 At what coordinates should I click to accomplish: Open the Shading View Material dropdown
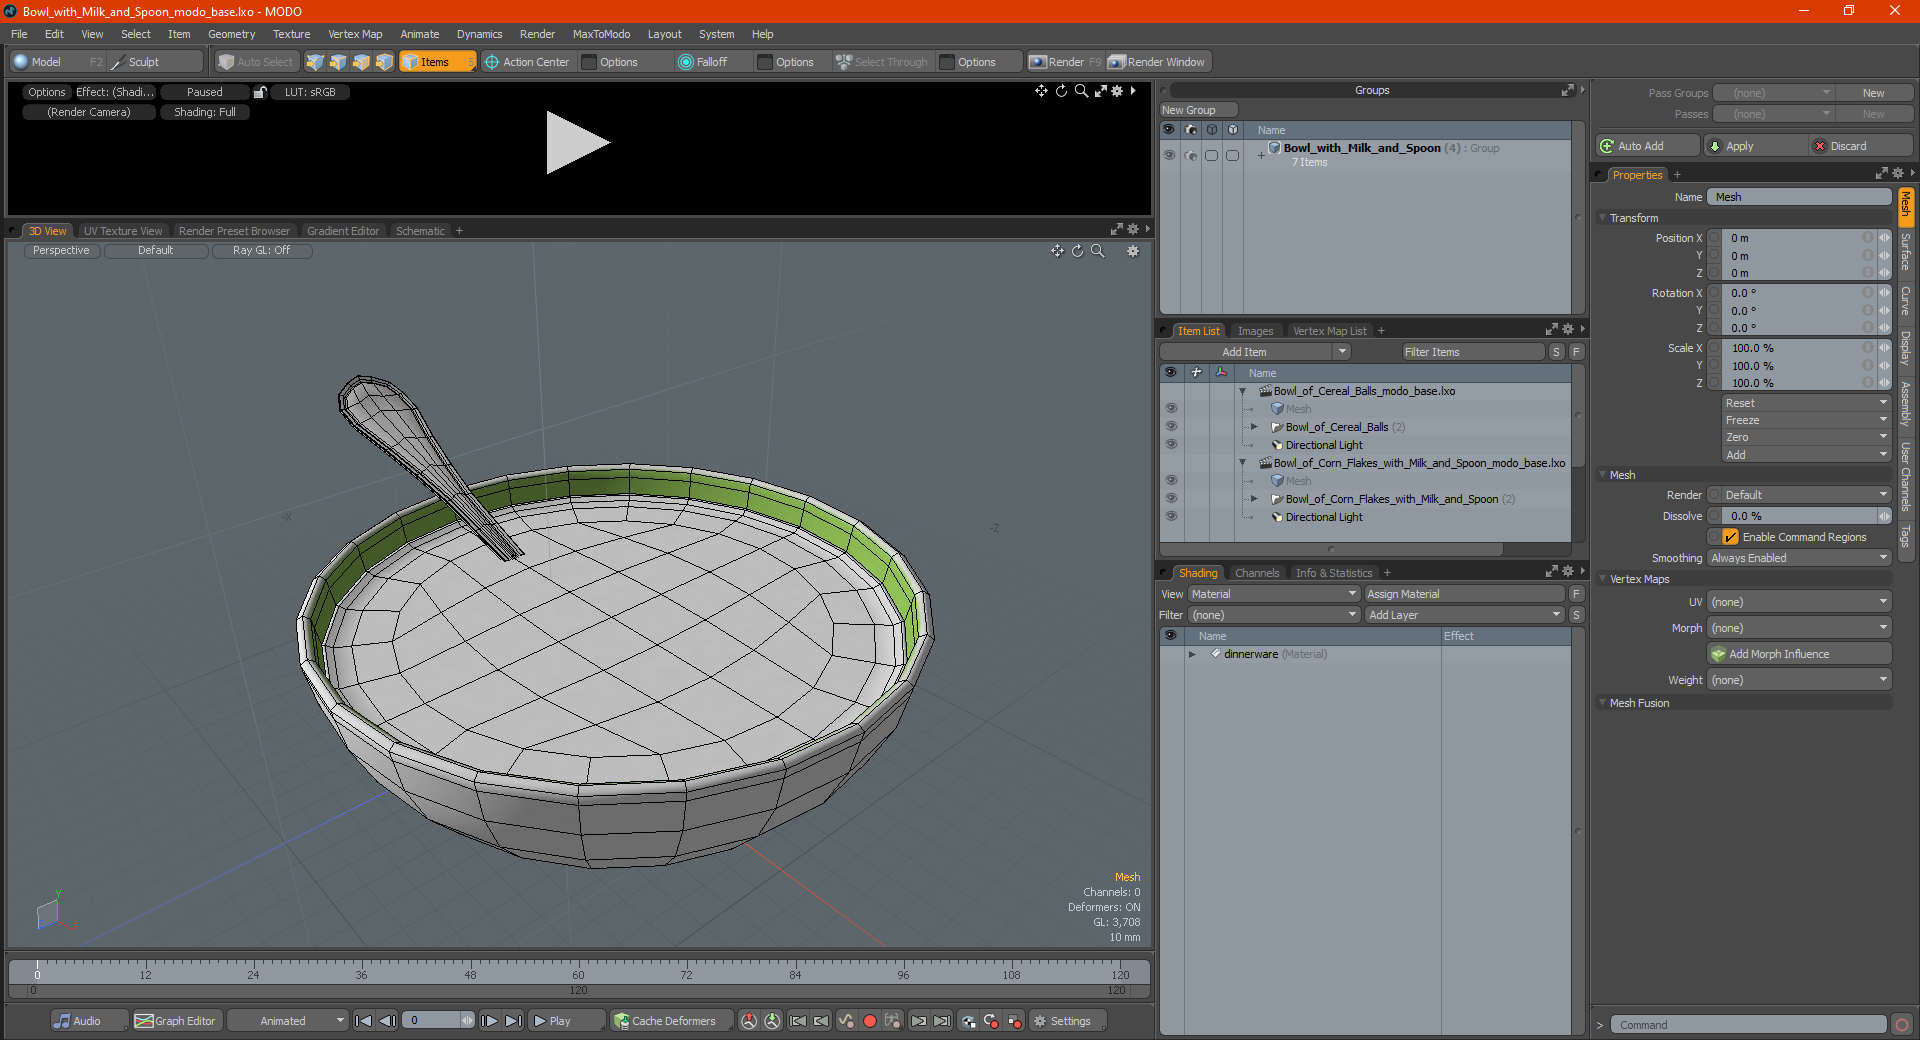coord(1273,594)
